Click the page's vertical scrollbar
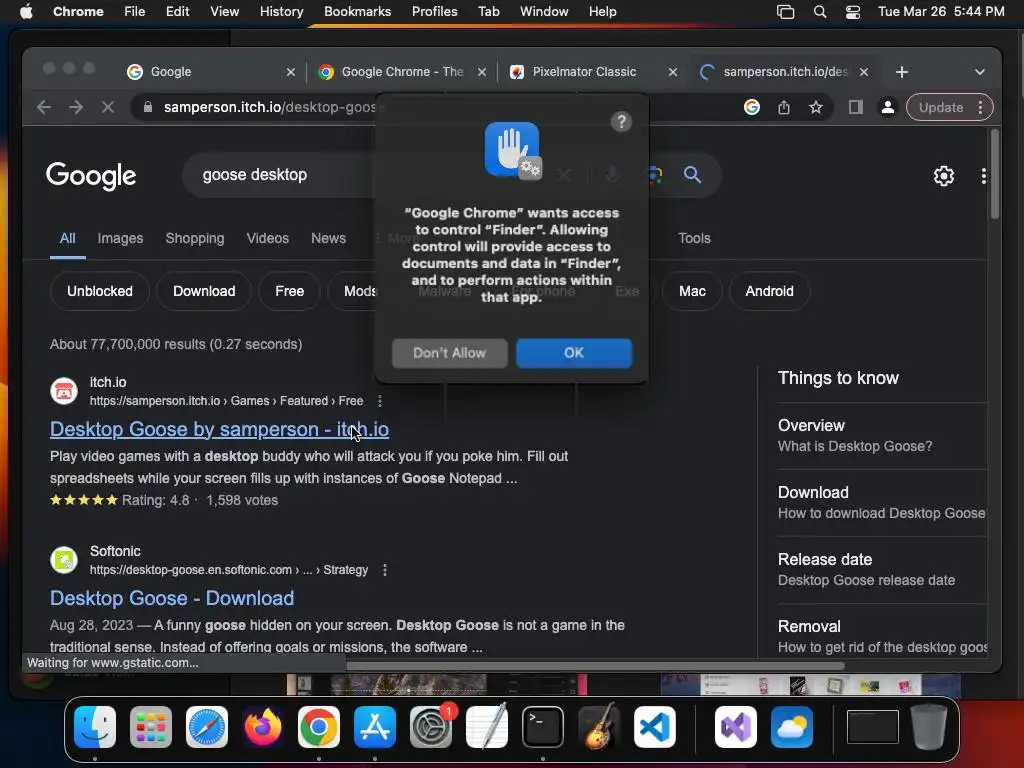Screen dimensions: 1024x768 tap(995, 175)
